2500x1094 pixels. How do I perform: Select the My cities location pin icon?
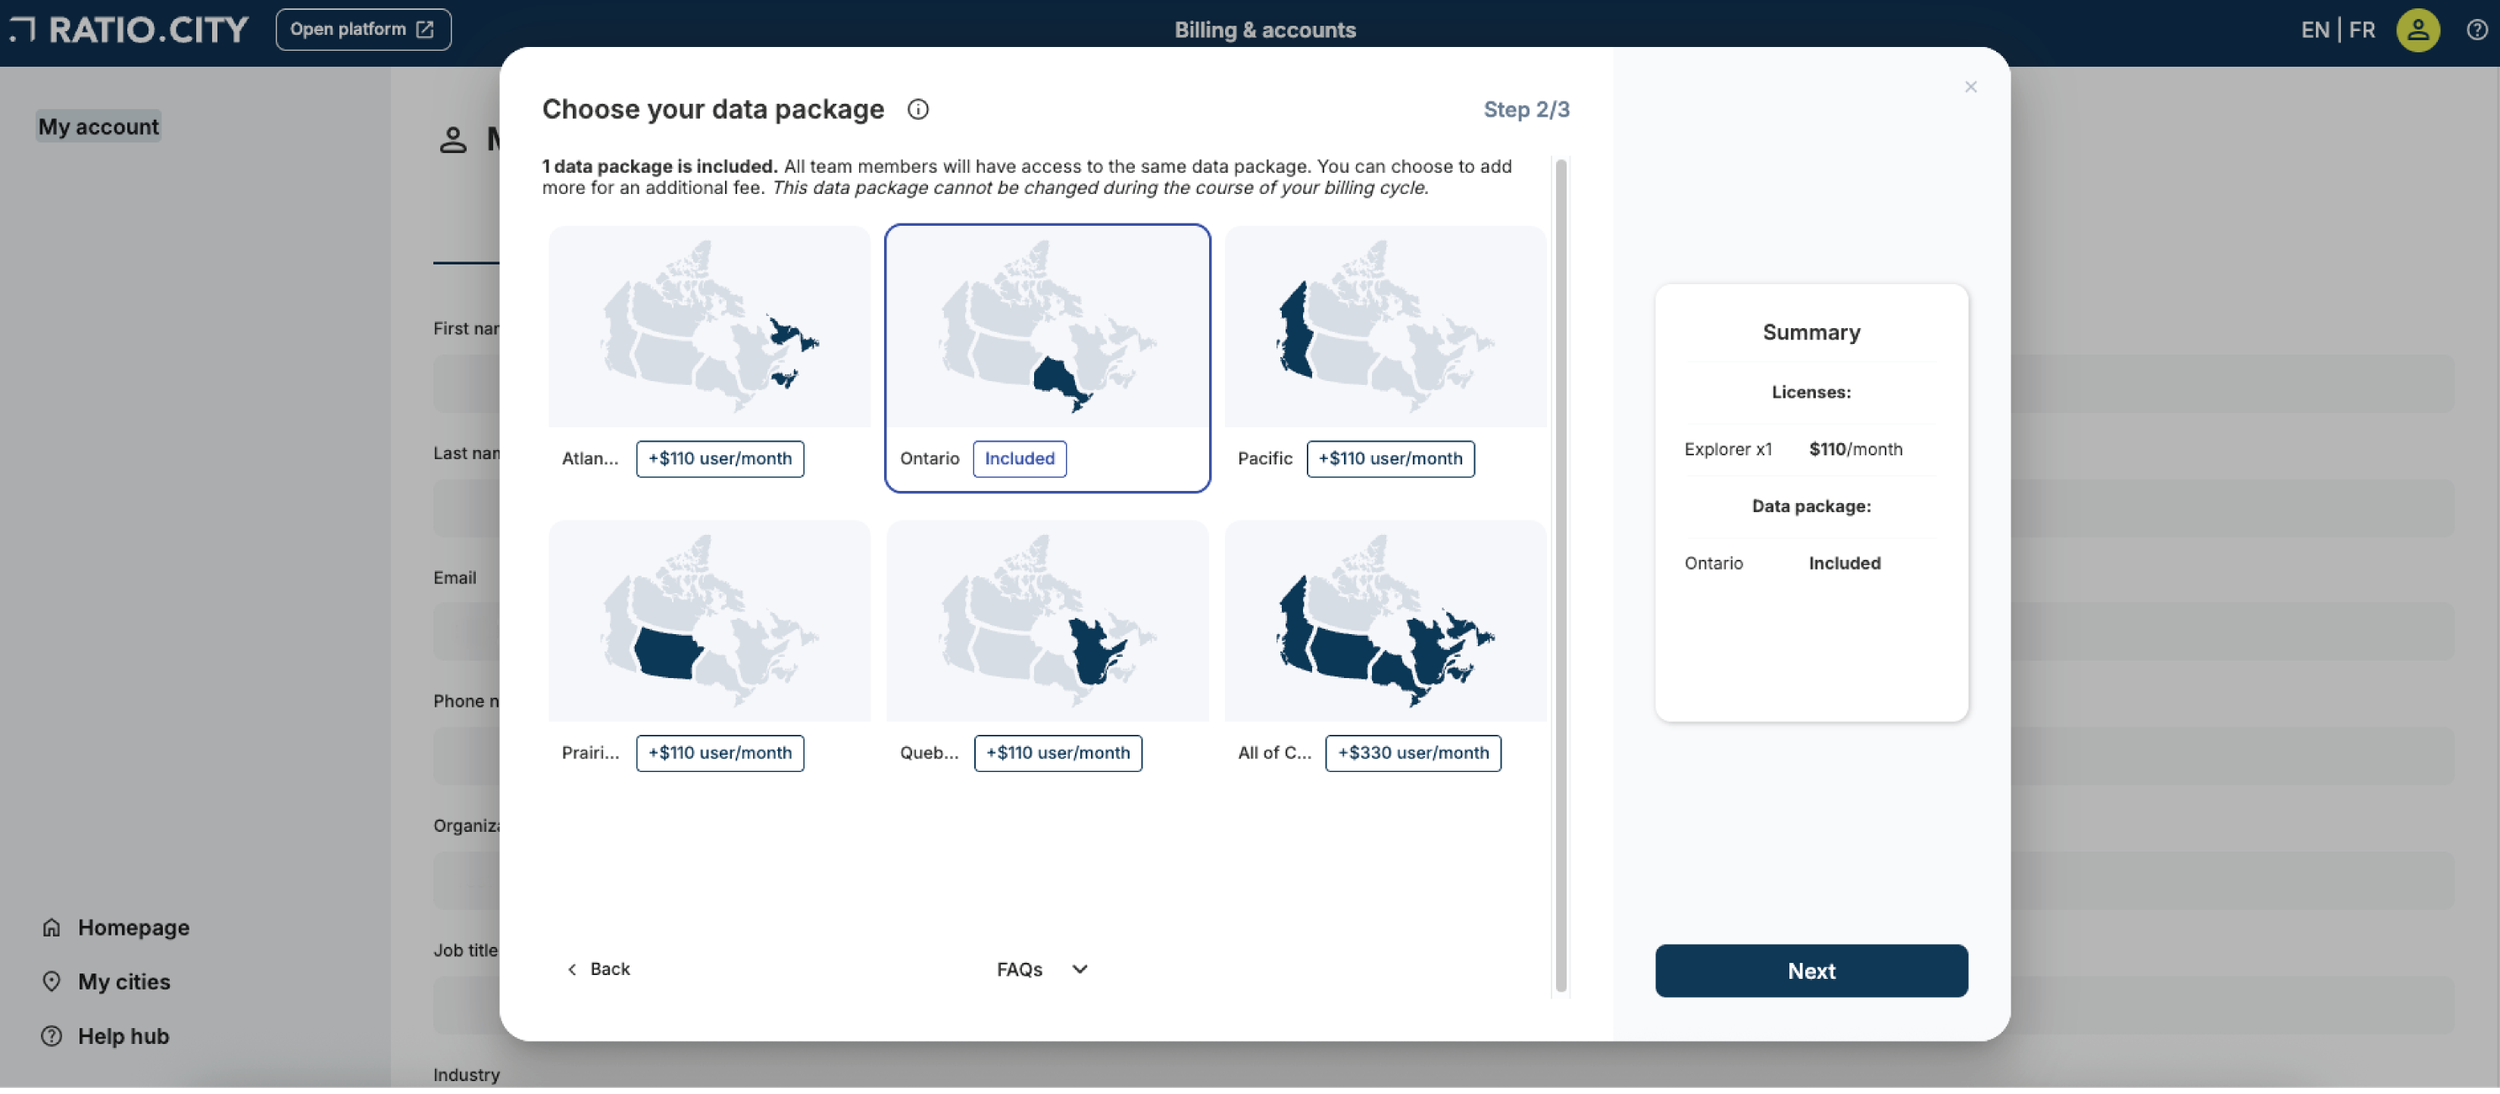[52, 981]
